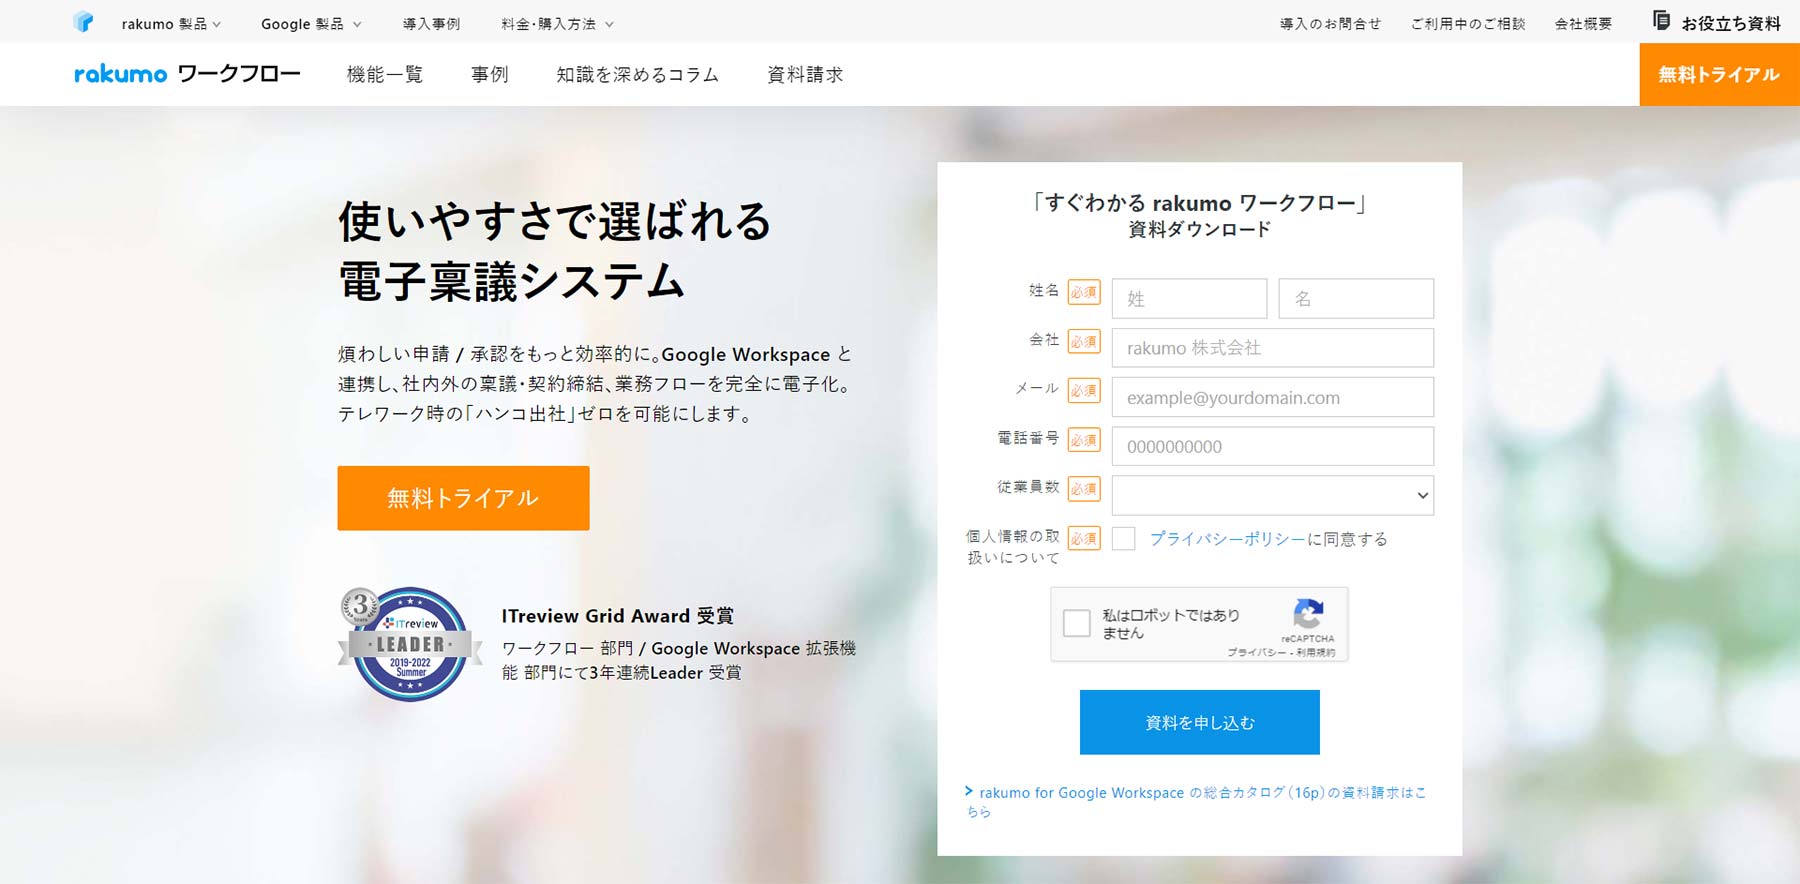Open お役立ち資料 in top bar

point(1730,23)
